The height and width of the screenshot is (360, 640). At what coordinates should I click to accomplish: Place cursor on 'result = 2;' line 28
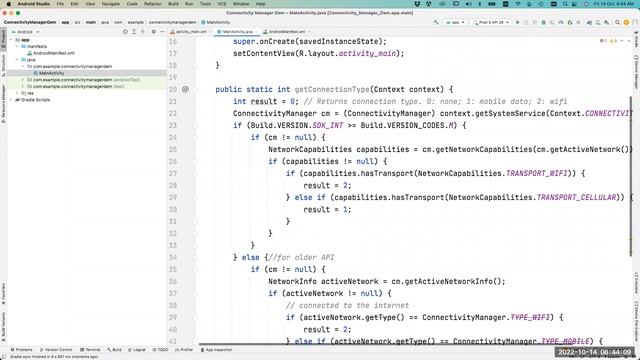click(x=327, y=185)
